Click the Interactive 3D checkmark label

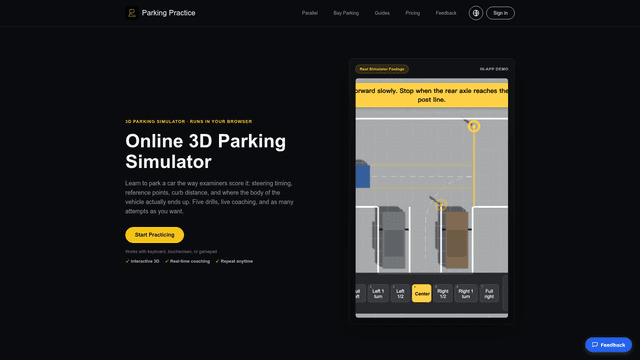(x=142, y=261)
